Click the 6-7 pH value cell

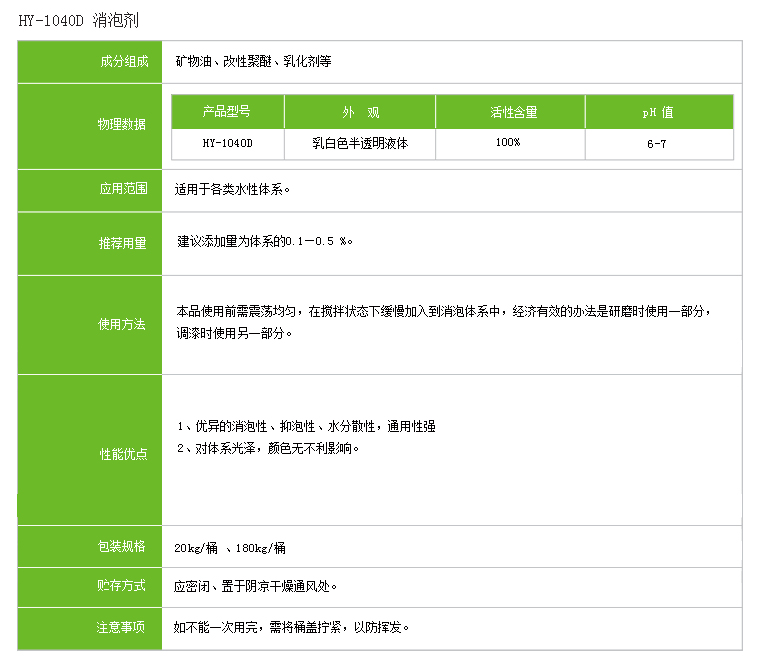[657, 144]
